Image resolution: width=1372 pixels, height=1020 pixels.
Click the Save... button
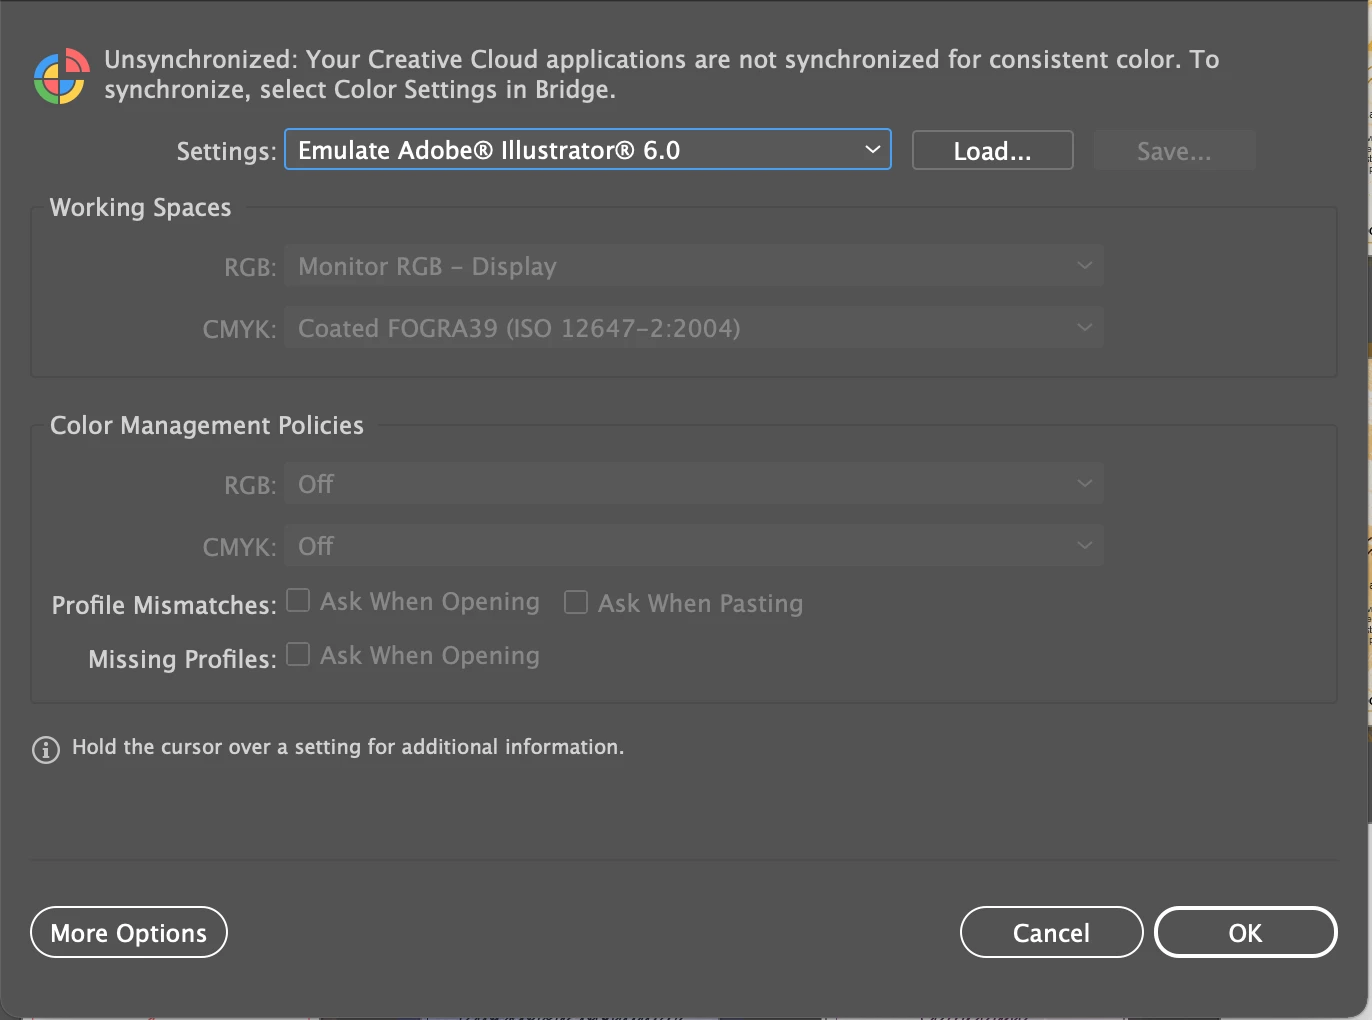pos(1174,151)
